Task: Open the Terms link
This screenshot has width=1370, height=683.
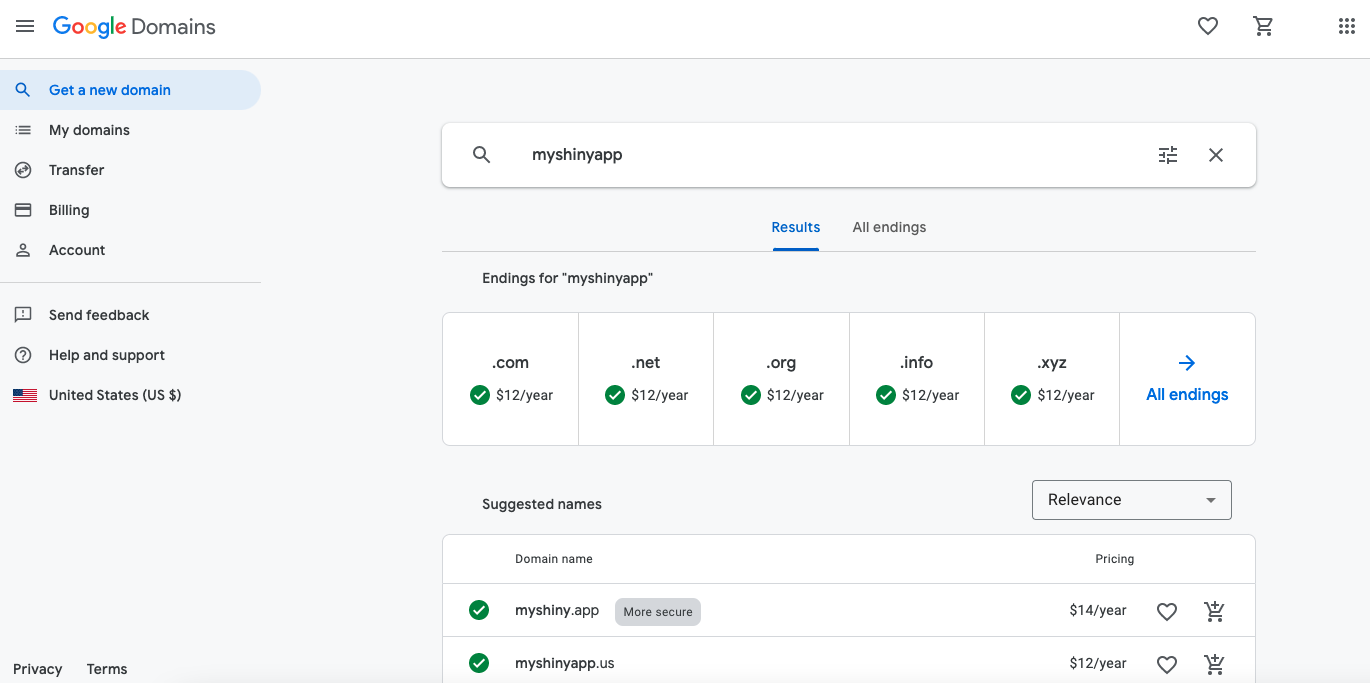Action: pos(107,669)
